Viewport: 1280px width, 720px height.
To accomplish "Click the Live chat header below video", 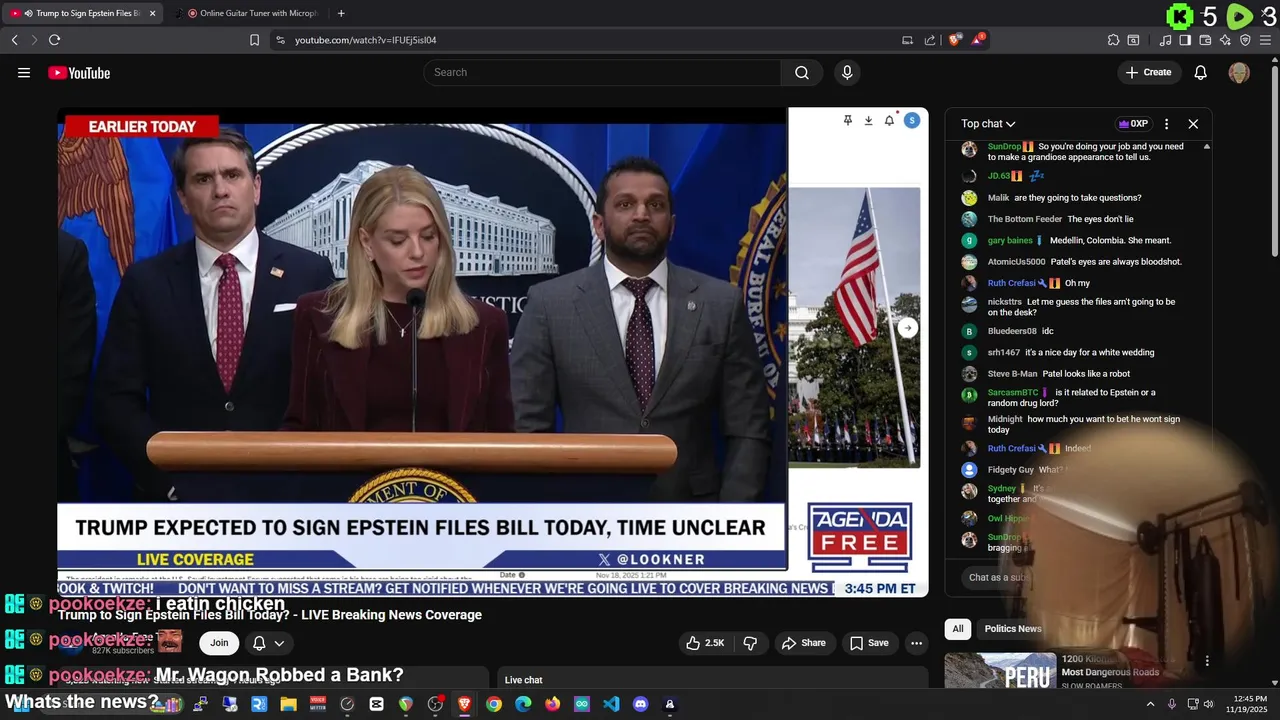I will 524,680.
